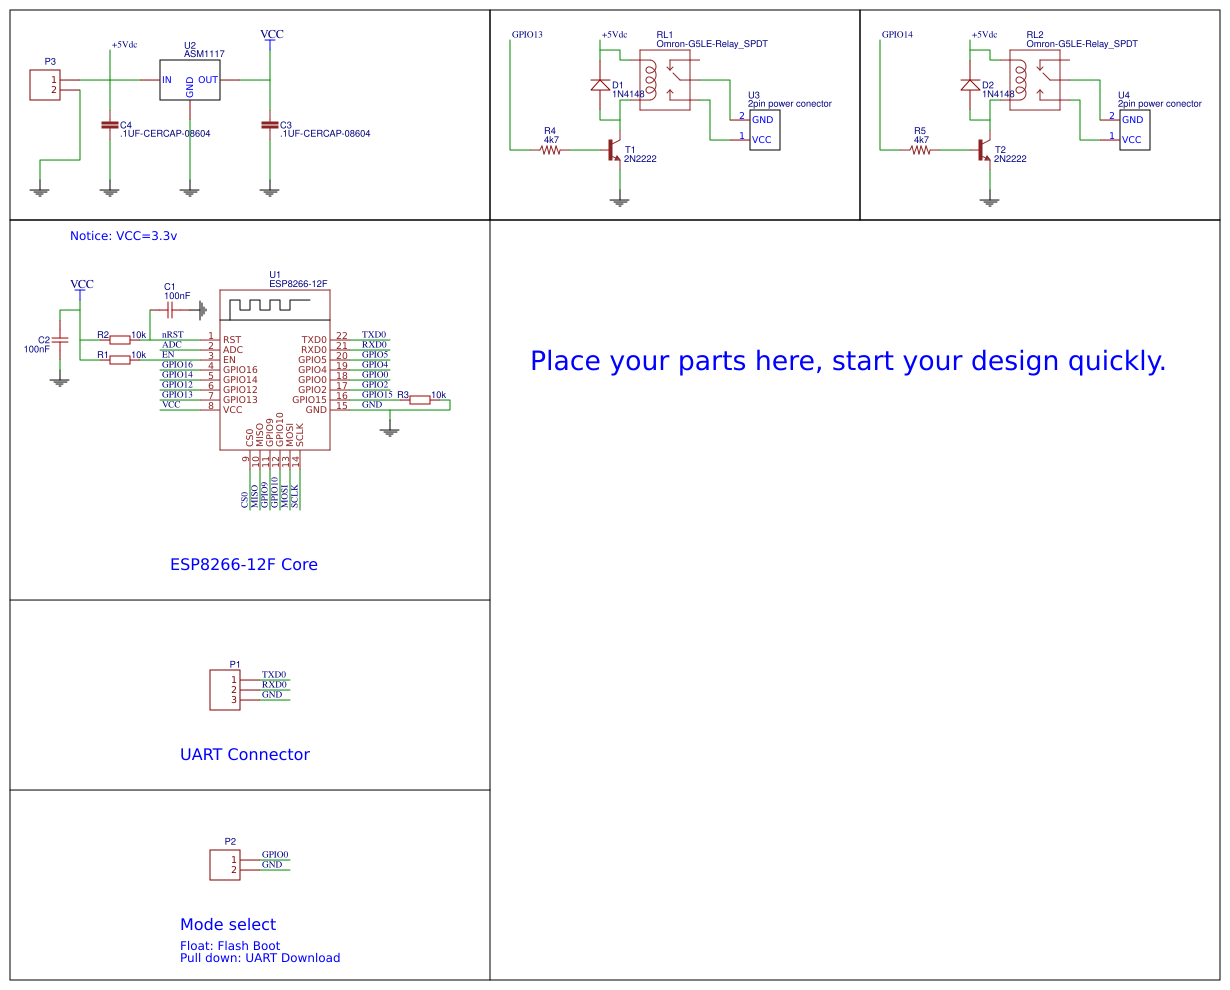Select relay RL1 symbol

[667, 80]
